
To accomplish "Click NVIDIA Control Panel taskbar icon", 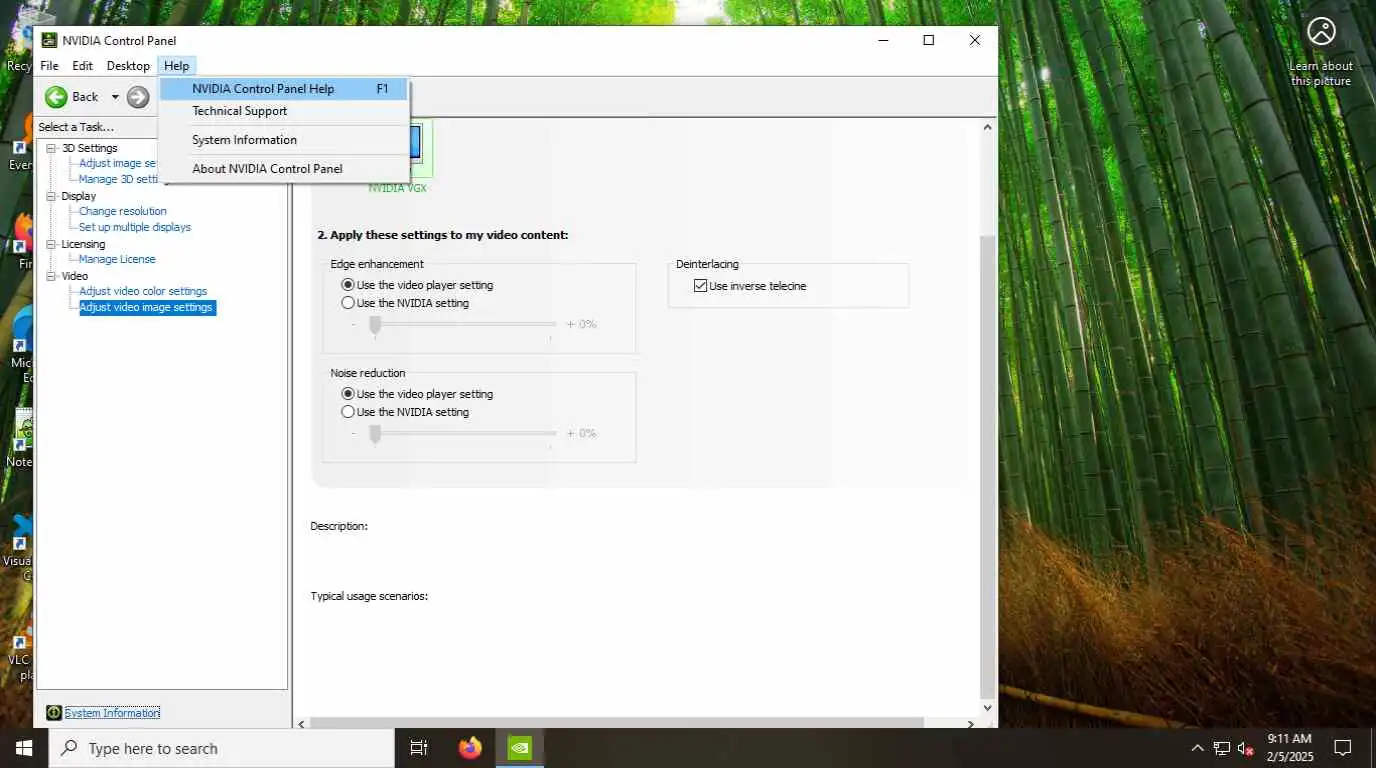I will point(520,748).
